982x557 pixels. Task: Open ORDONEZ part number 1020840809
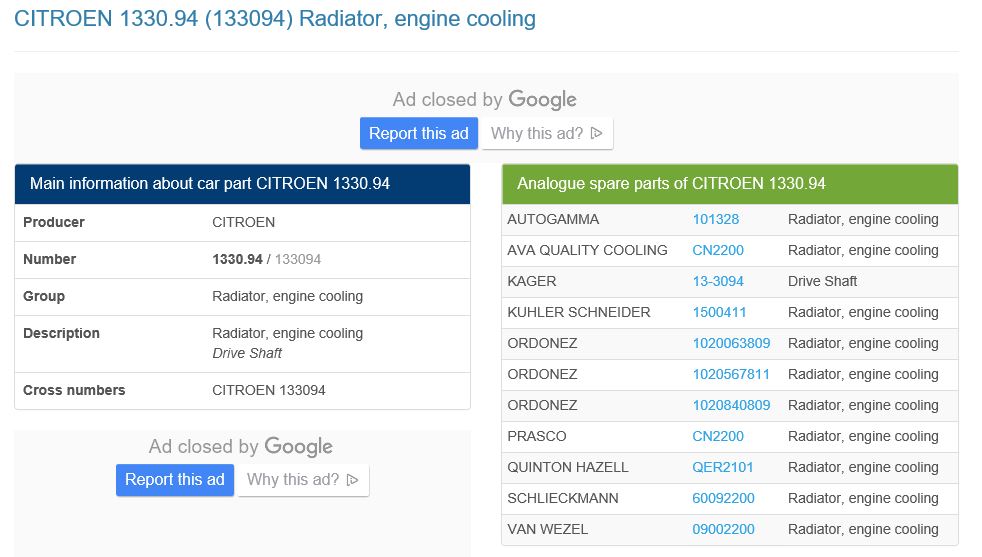pyautogui.click(x=731, y=405)
